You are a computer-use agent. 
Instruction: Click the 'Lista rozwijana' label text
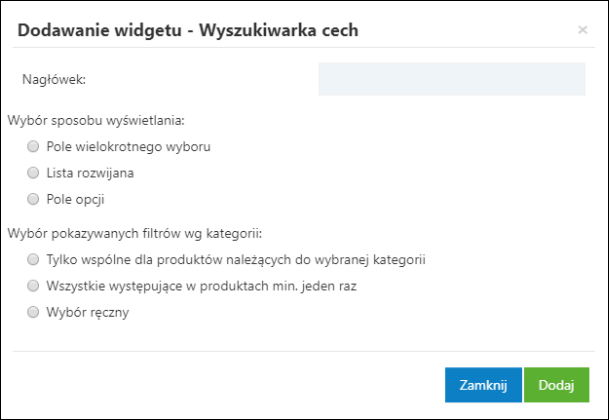click(90, 172)
